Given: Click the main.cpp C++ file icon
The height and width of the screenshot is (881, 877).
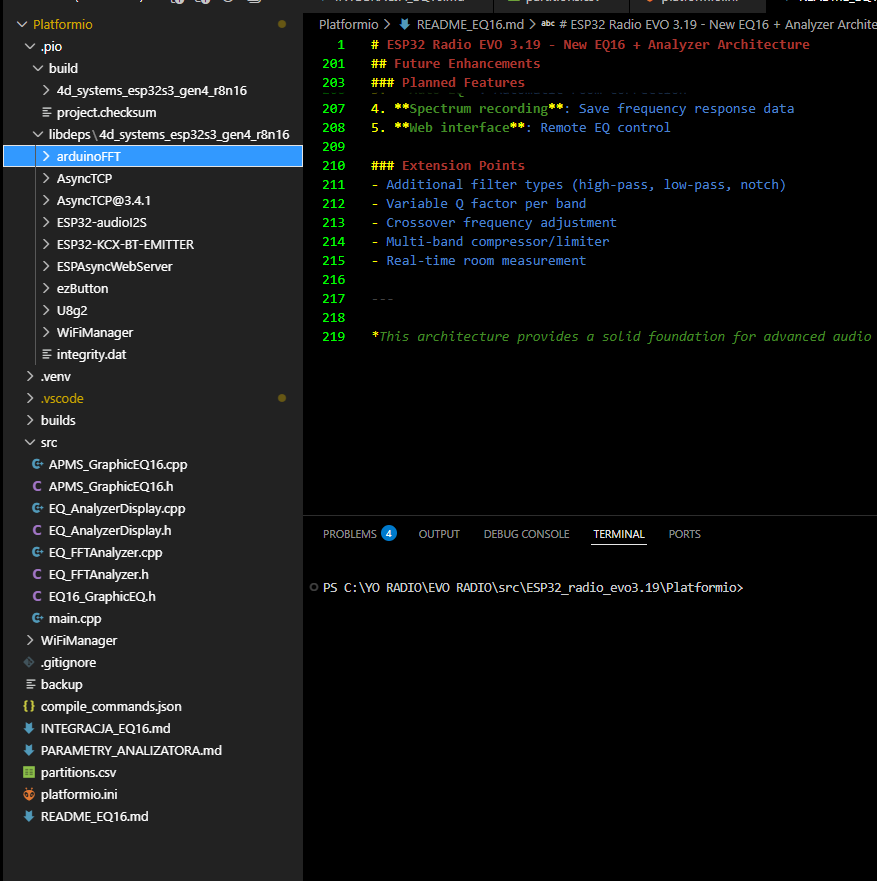Looking at the screenshot, I should click(37, 618).
